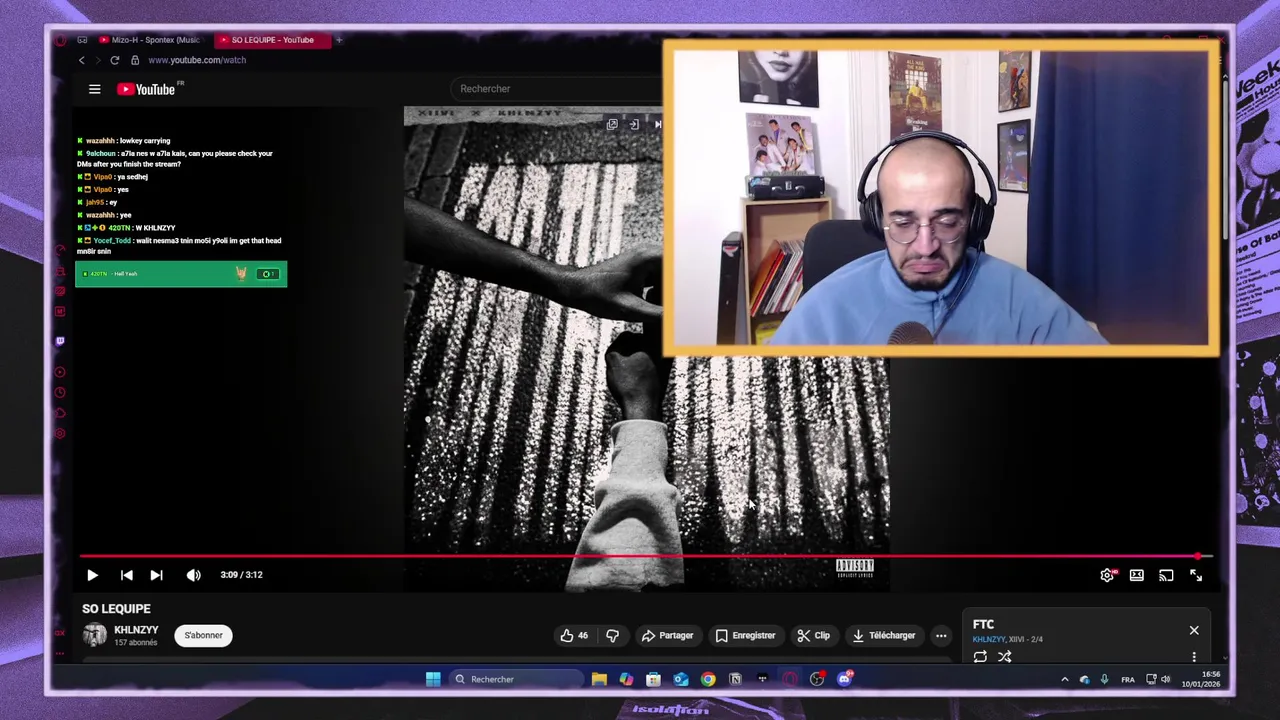Switch to theater mode view
The width and height of the screenshot is (1280, 720).
(1137, 575)
